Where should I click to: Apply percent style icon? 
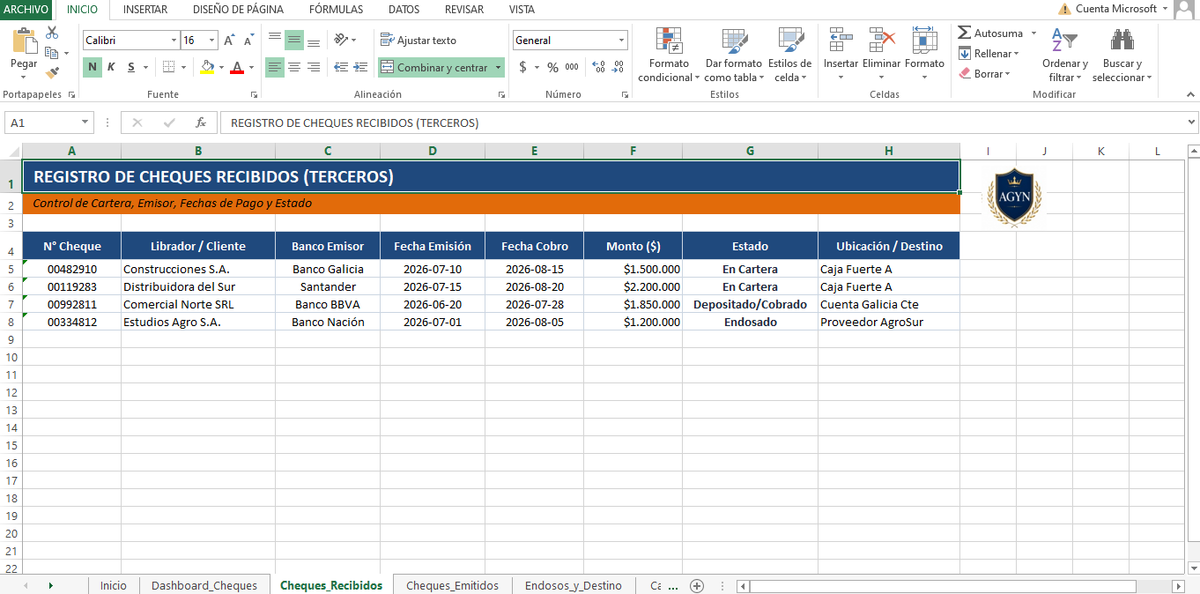552,67
